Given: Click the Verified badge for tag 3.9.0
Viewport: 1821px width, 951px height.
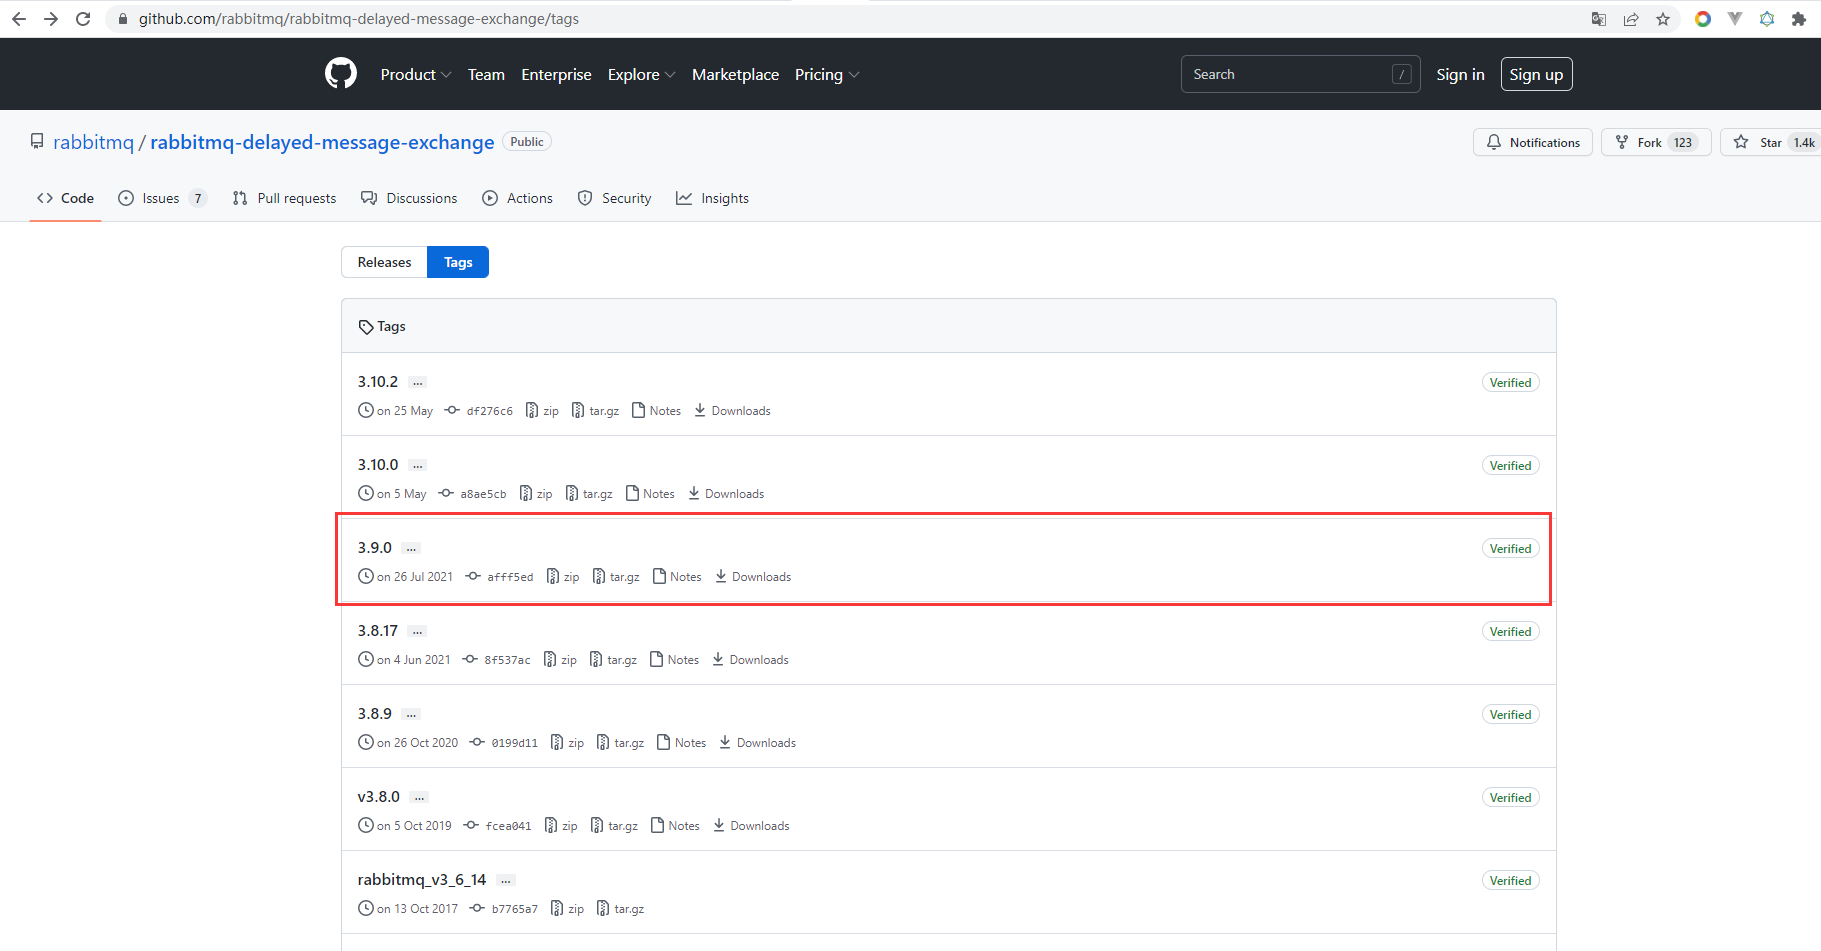Looking at the screenshot, I should (1510, 549).
